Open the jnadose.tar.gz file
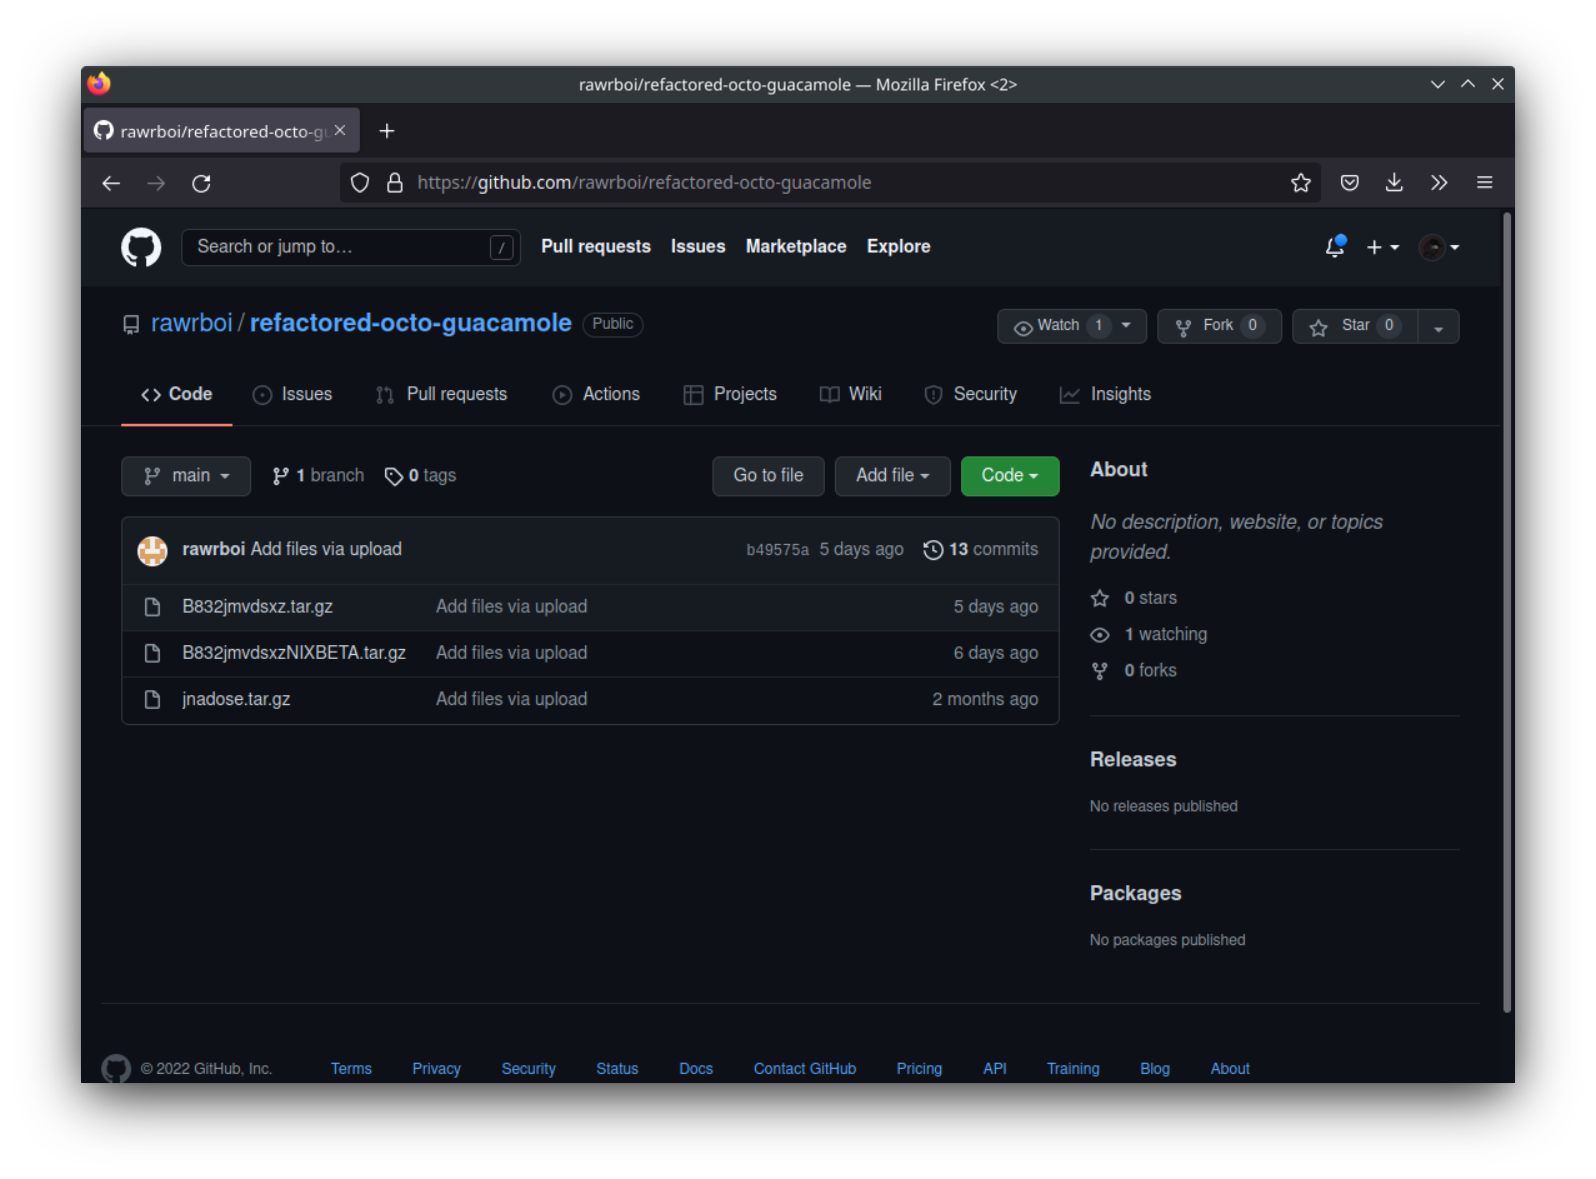The width and height of the screenshot is (1596, 1179). click(236, 699)
